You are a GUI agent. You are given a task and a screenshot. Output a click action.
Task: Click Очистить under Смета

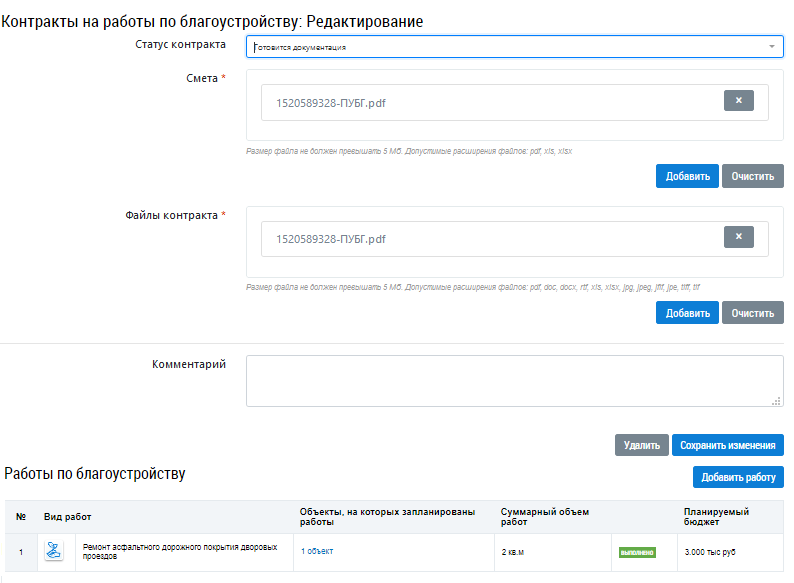click(752, 176)
